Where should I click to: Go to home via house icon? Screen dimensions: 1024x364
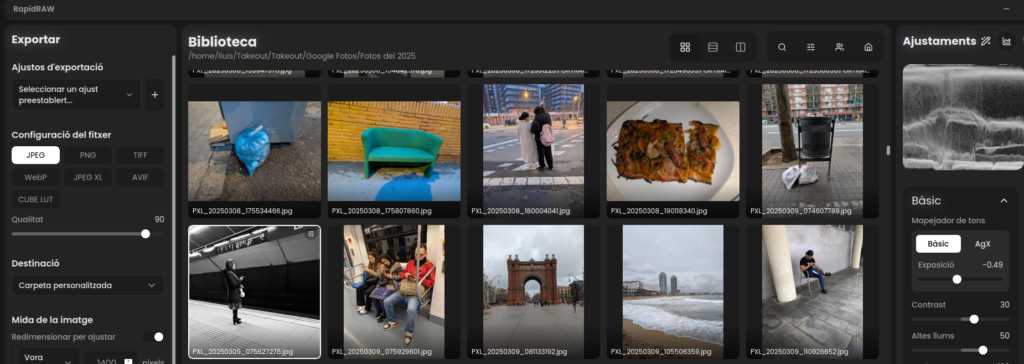coord(868,47)
